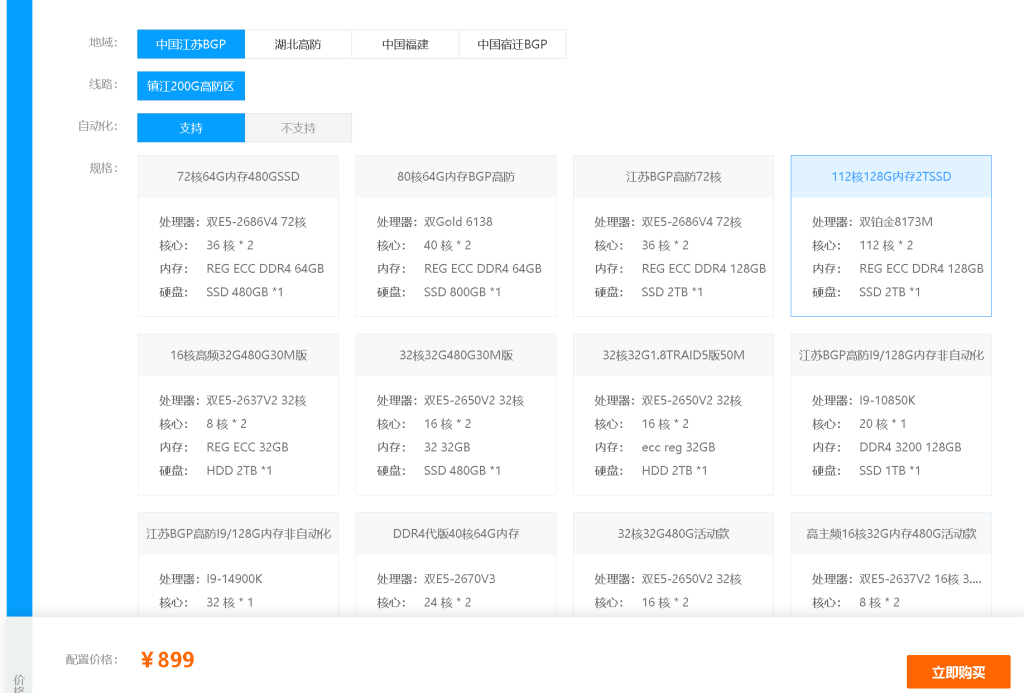Screen dimensions: 1024x693
Task: Choose the 江苏BGP高防72核 spec card
Action: click(673, 236)
